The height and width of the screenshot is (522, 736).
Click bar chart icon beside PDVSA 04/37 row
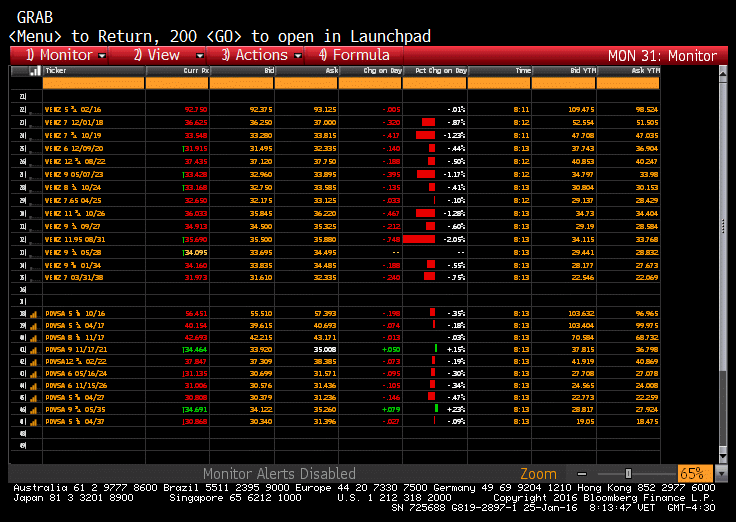[34, 422]
